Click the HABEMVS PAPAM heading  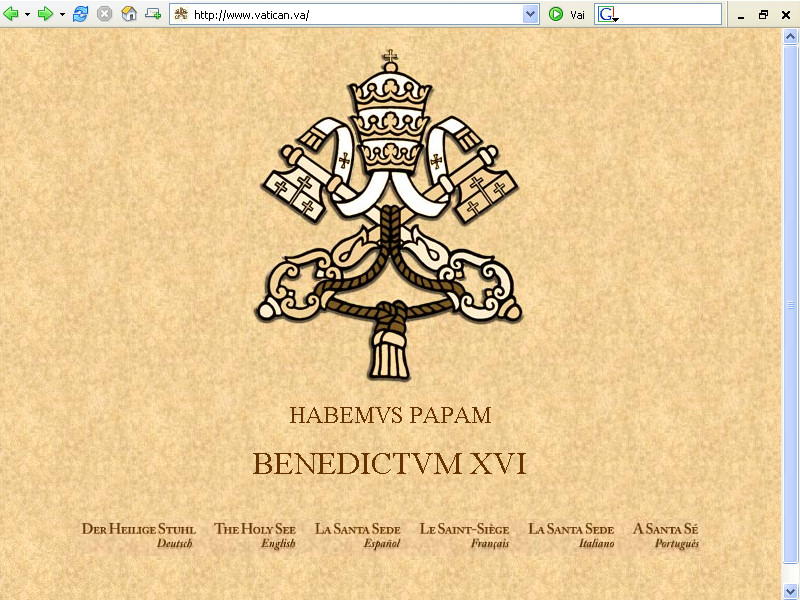pyautogui.click(x=390, y=415)
